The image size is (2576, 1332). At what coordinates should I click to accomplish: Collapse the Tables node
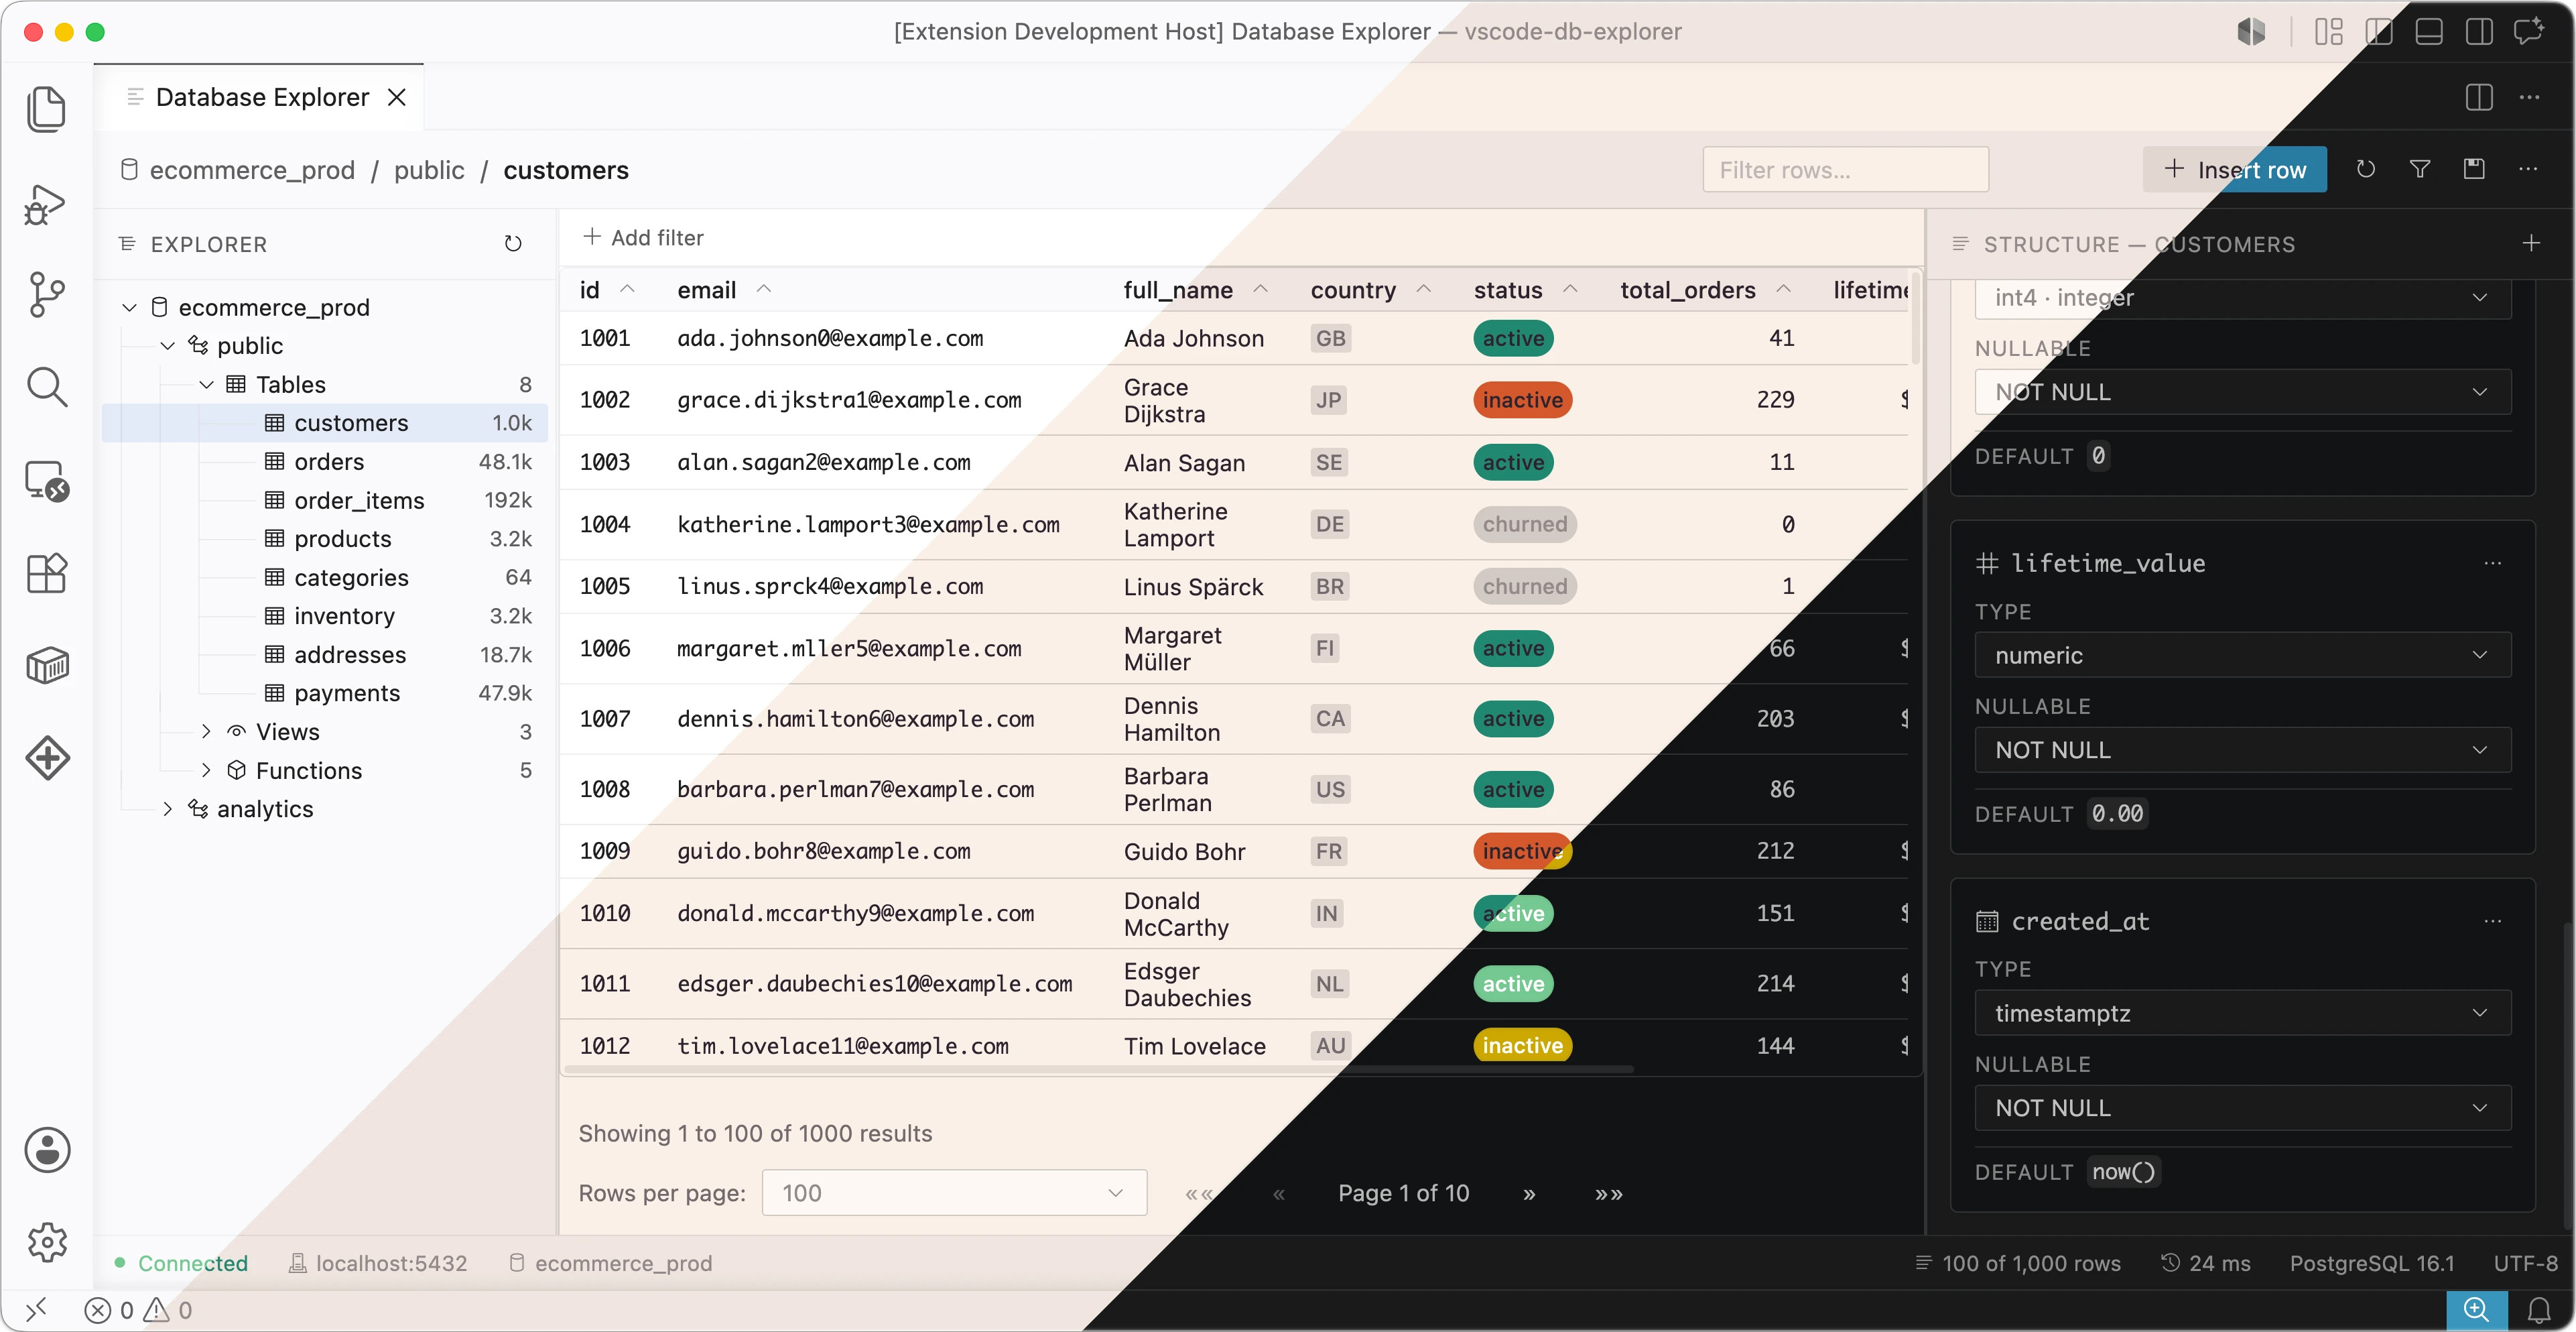(207, 385)
